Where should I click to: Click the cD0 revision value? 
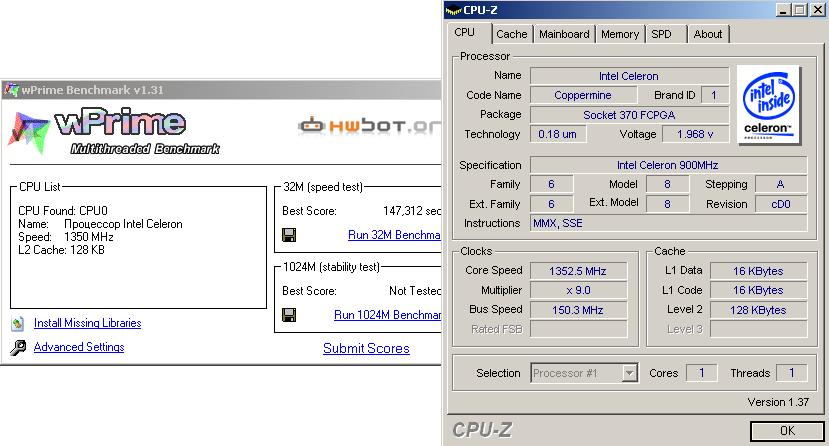click(781, 204)
